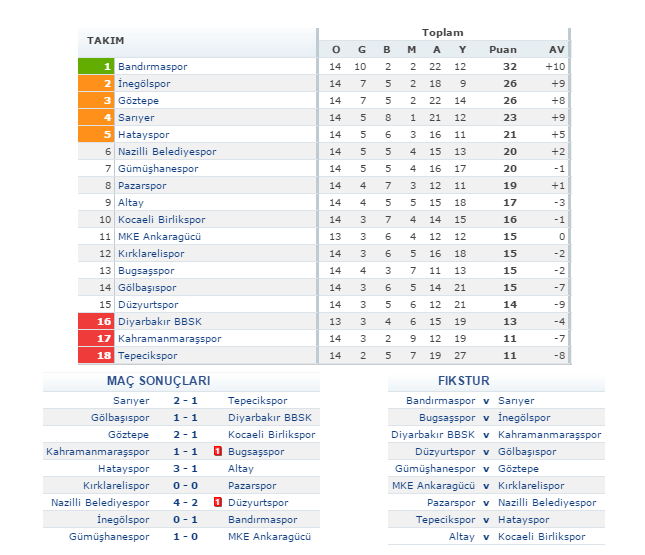
Task: Click the Toplam header above the stats
Action: click(x=442, y=33)
